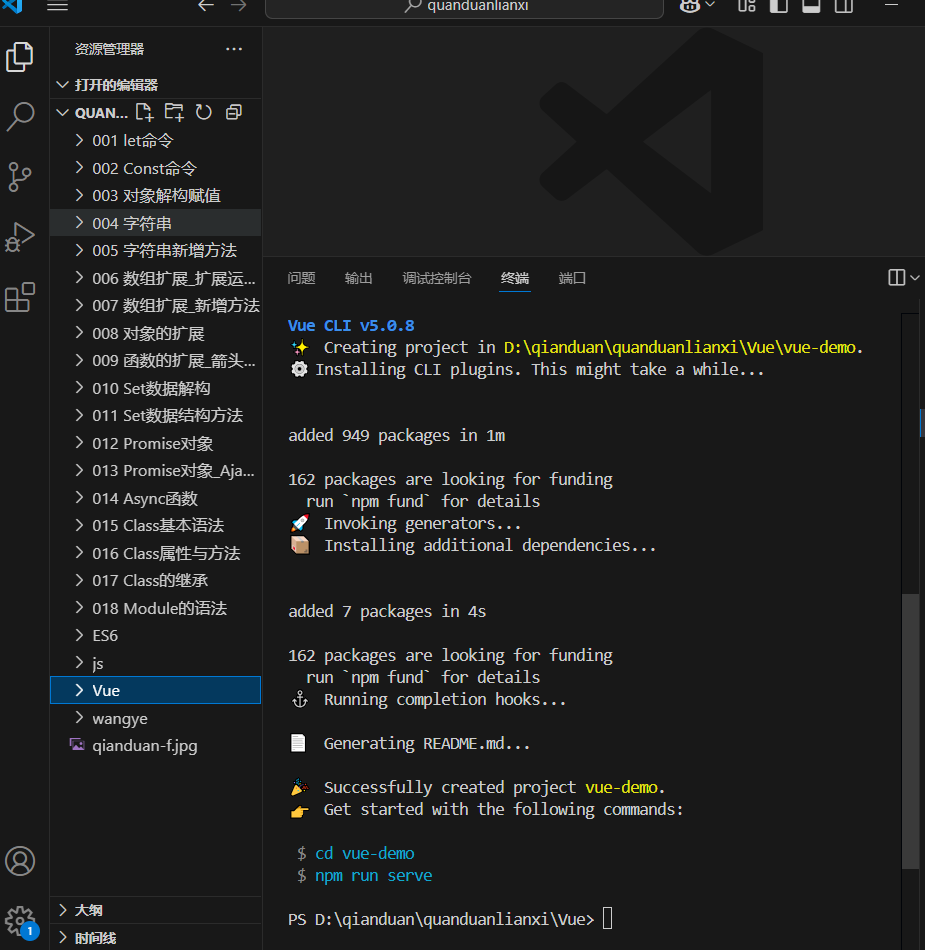The image size is (925, 950).
Task: Open the terminal split dropdown arrow
Action: [915, 277]
